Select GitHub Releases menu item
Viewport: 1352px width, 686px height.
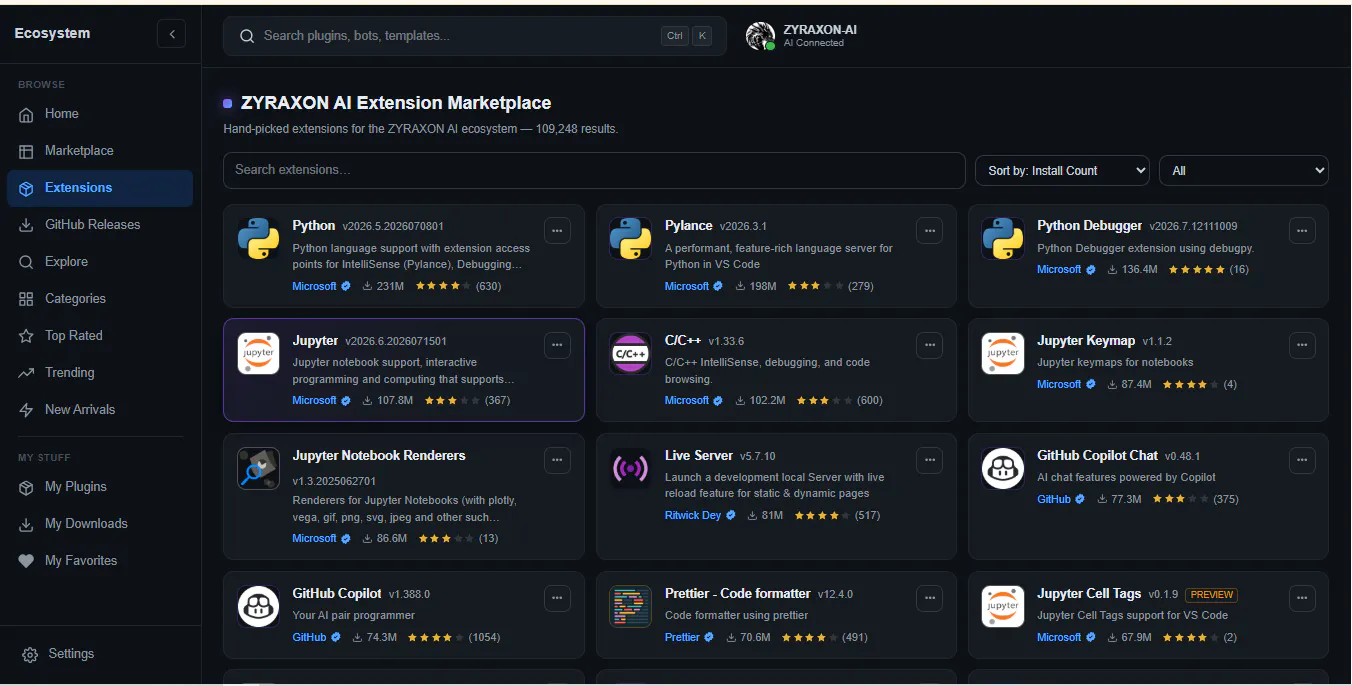(x=100, y=225)
